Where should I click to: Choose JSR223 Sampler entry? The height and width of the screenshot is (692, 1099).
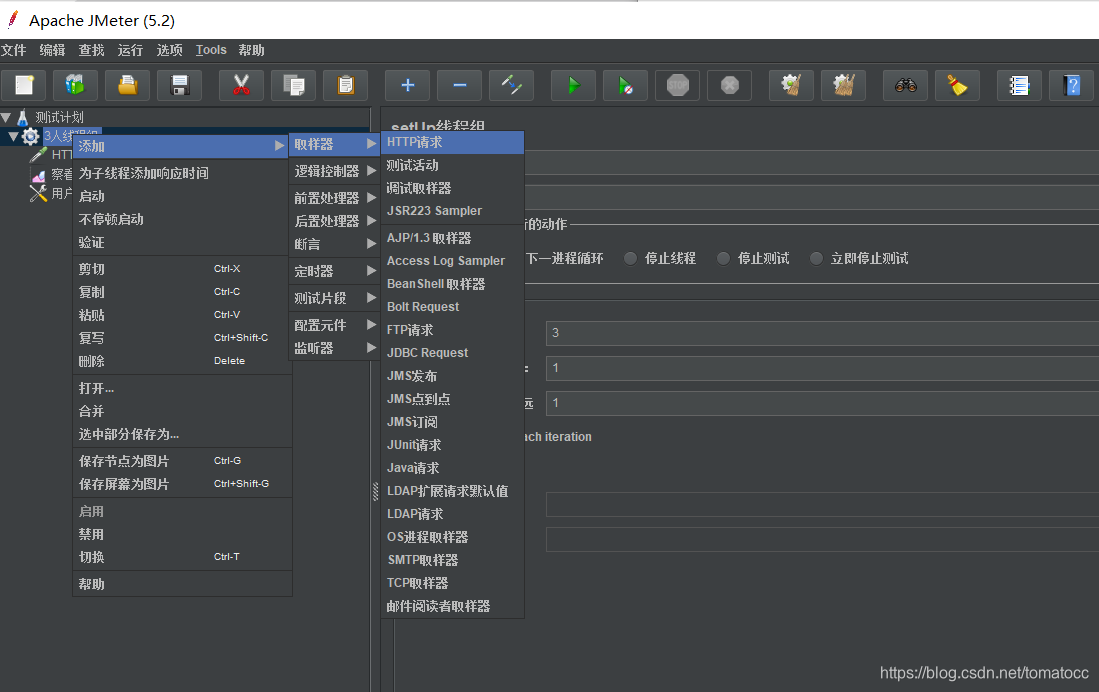(x=453, y=210)
